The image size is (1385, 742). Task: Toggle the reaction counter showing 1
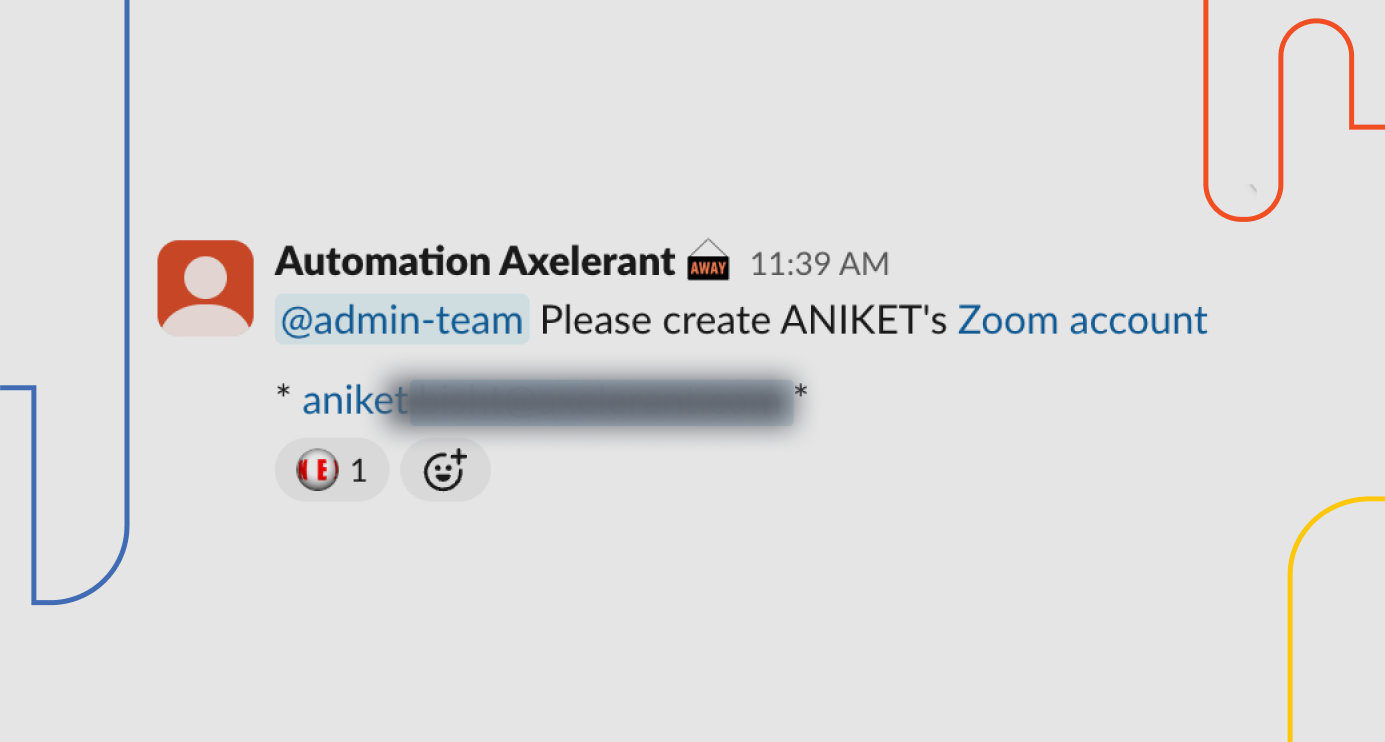click(360, 469)
